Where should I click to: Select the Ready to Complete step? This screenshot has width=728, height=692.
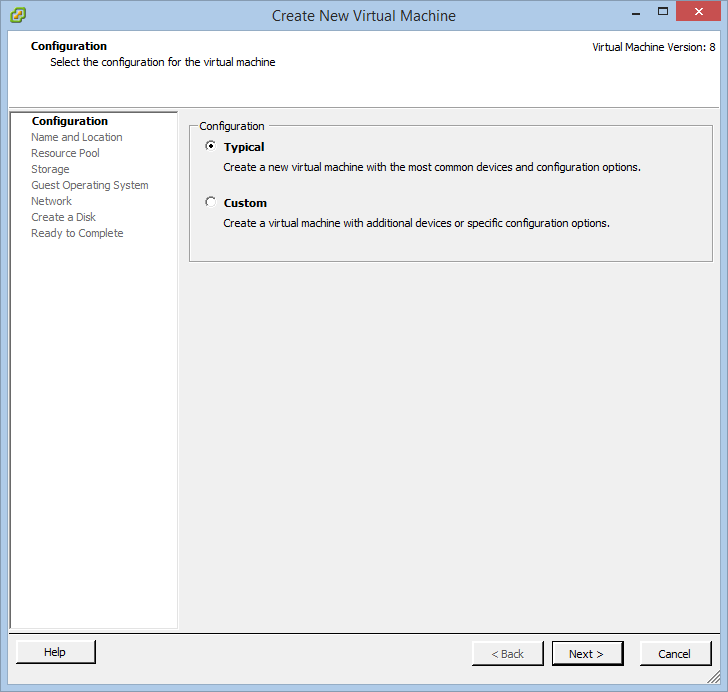[77, 233]
